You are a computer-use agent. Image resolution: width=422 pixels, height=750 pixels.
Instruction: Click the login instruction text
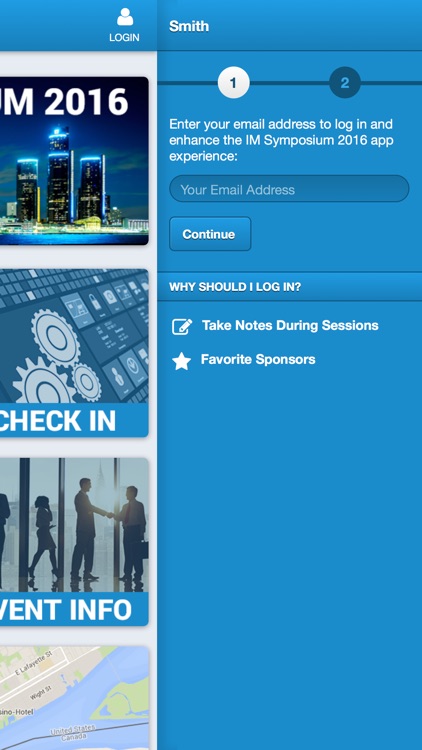point(281,140)
